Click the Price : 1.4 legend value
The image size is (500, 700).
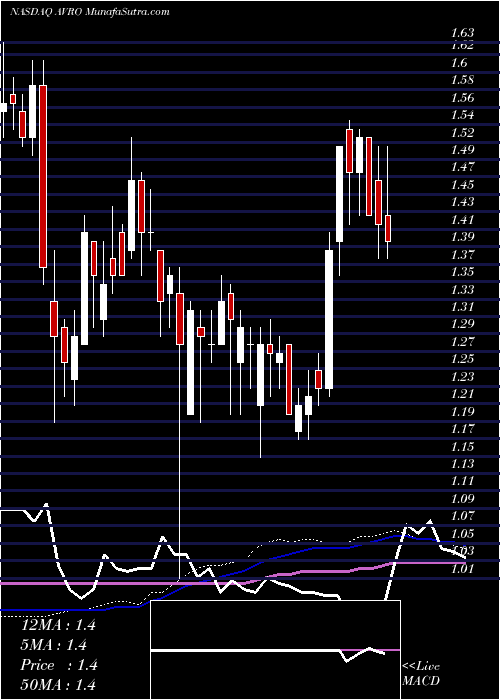tap(59, 665)
